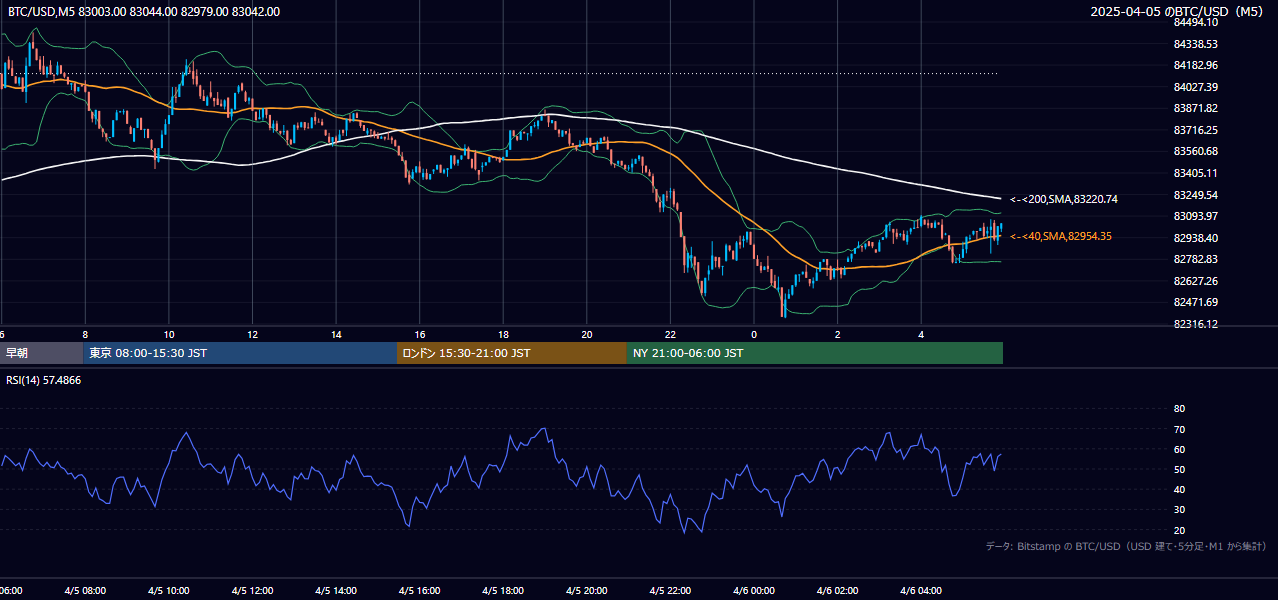Click price axis value 82627.26
Viewport: 1278px width, 600px height.
point(1195,281)
